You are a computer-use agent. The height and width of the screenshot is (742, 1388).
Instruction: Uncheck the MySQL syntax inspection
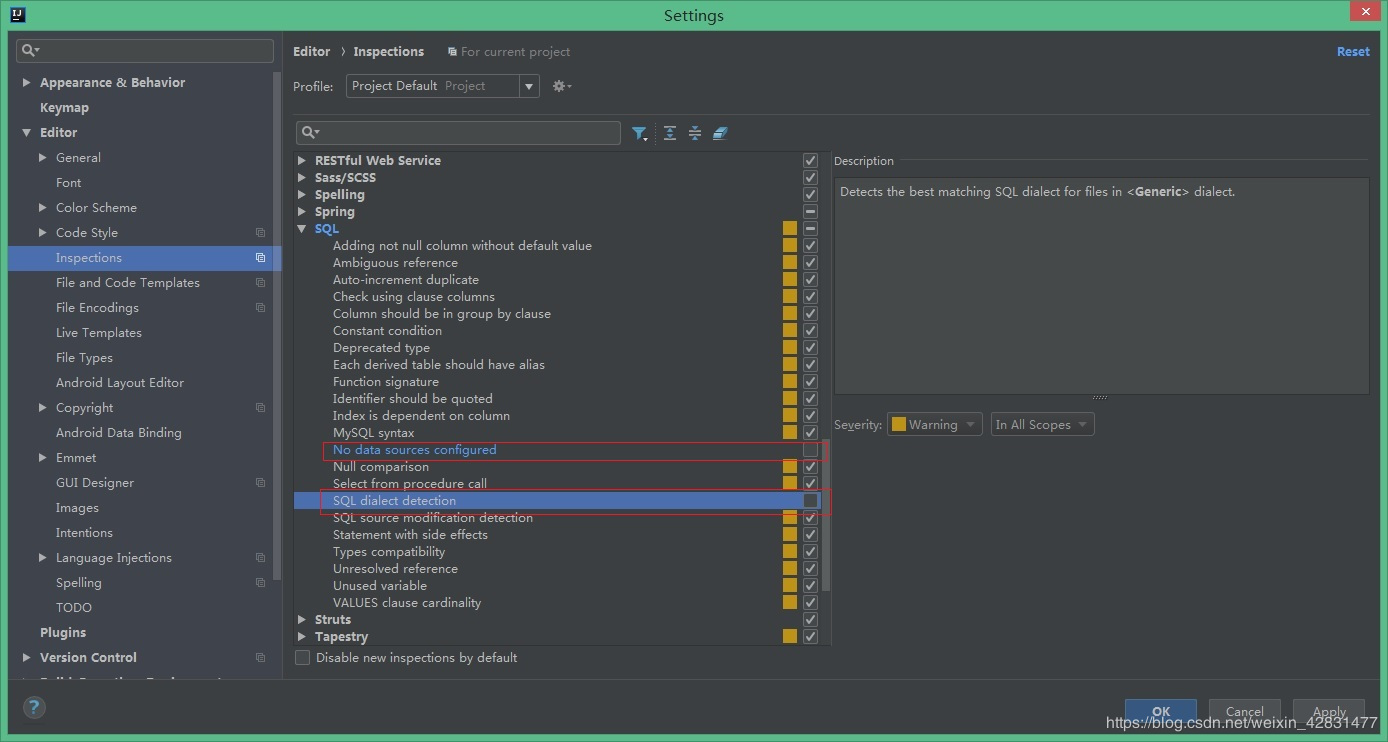(x=810, y=433)
